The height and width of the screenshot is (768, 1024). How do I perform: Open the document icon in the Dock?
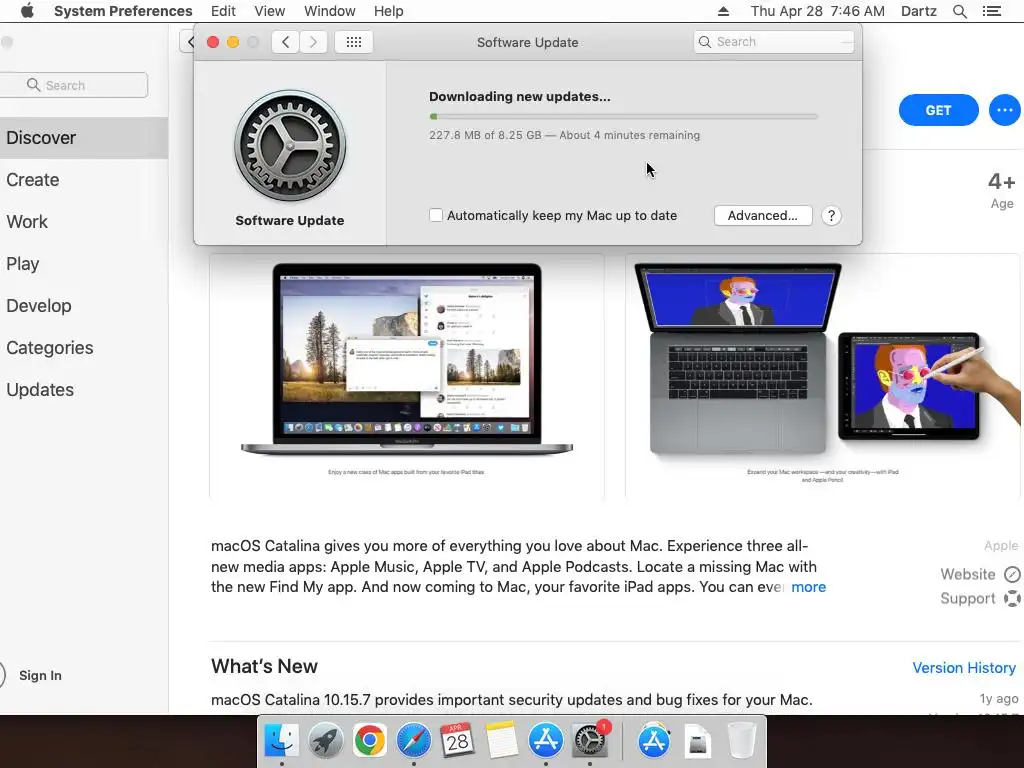[x=697, y=742]
